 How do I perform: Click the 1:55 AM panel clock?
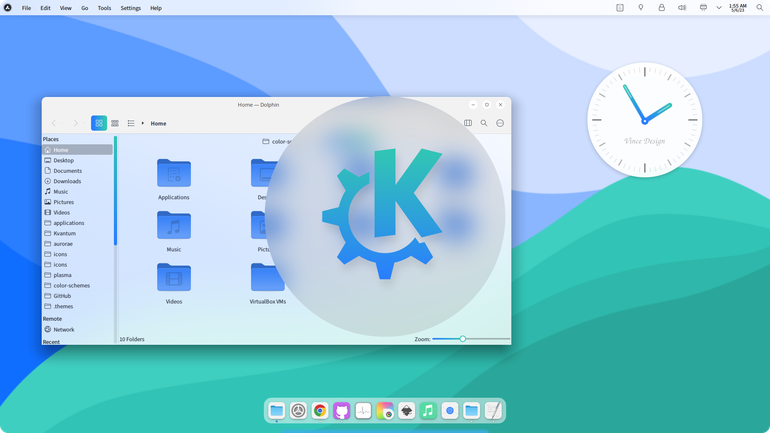pyautogui.click(x=738, y=8)
